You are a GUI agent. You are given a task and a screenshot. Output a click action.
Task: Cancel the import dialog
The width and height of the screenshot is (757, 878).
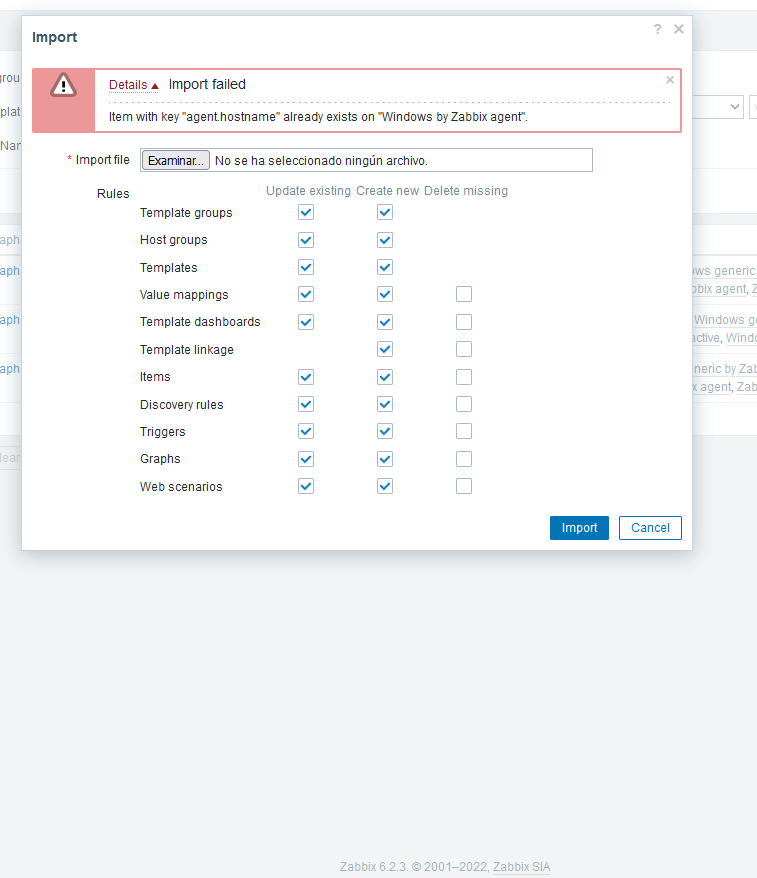click(x=650, y=528)
